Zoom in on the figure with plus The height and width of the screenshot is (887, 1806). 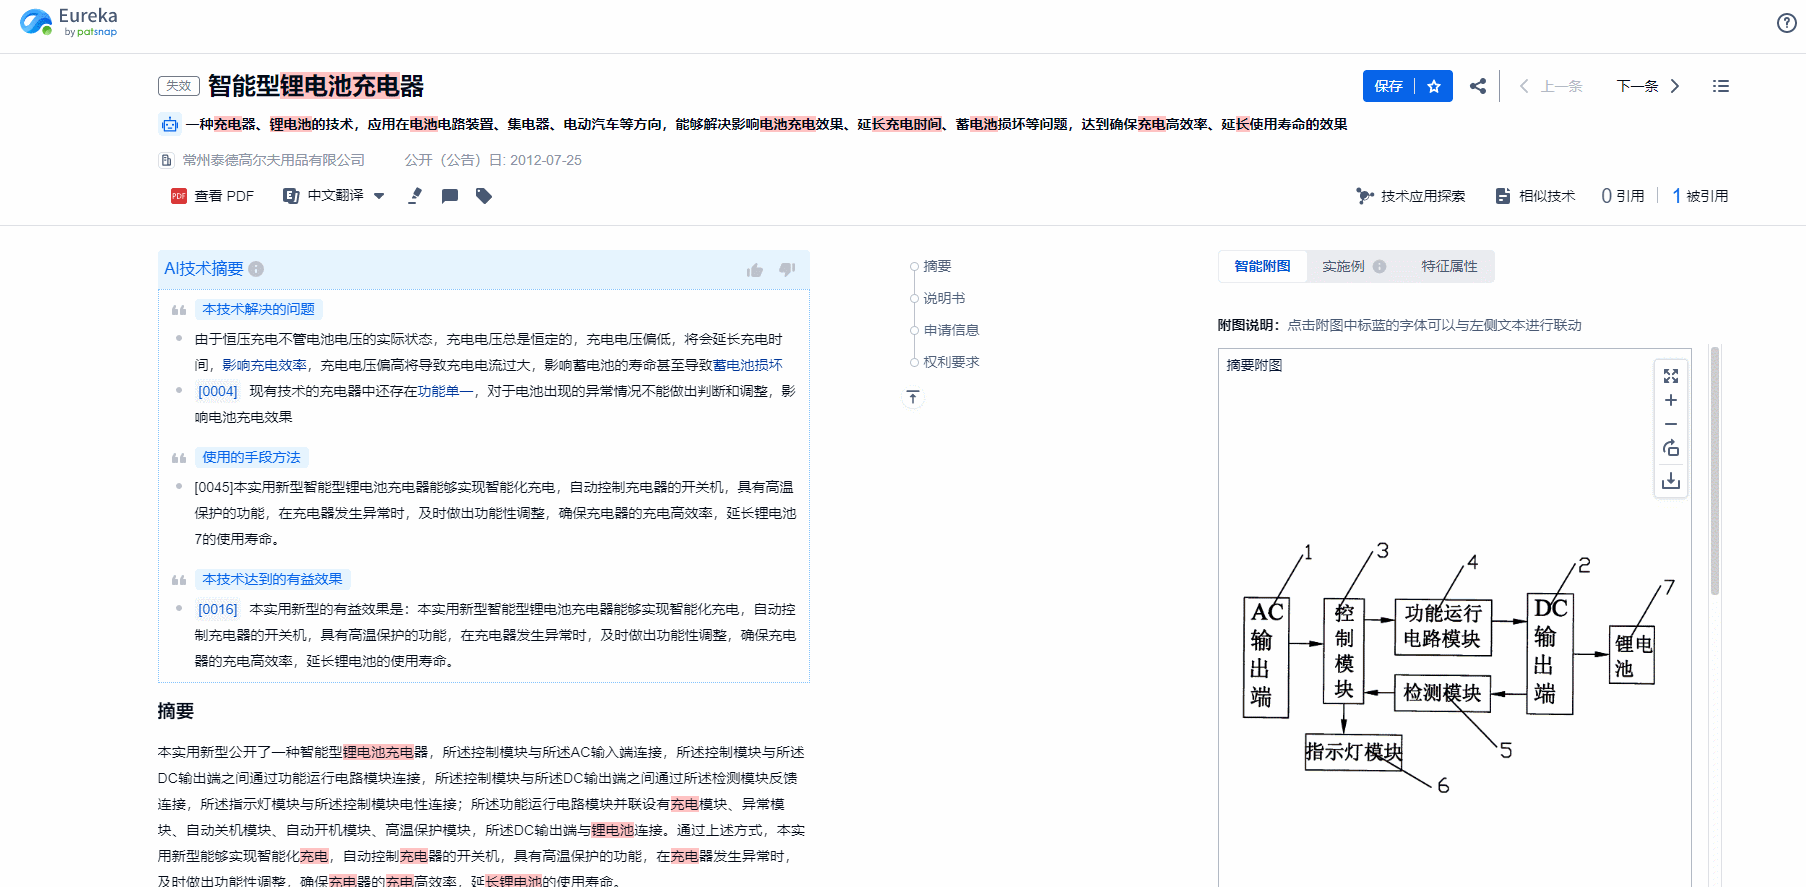(1670, 400)
